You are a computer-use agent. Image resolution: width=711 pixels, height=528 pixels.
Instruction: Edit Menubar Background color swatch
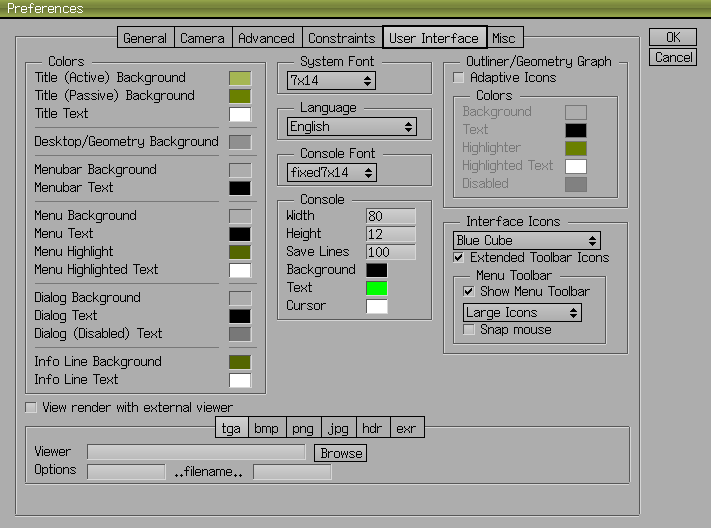240,170
